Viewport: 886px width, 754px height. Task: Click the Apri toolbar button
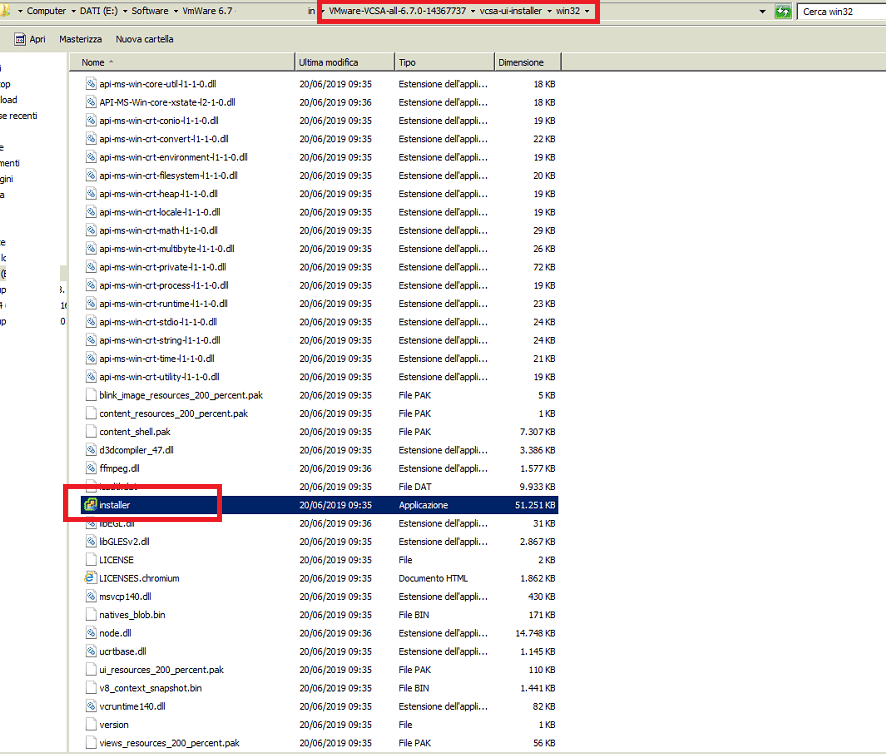pyautogui.click(x=30, y=39)
